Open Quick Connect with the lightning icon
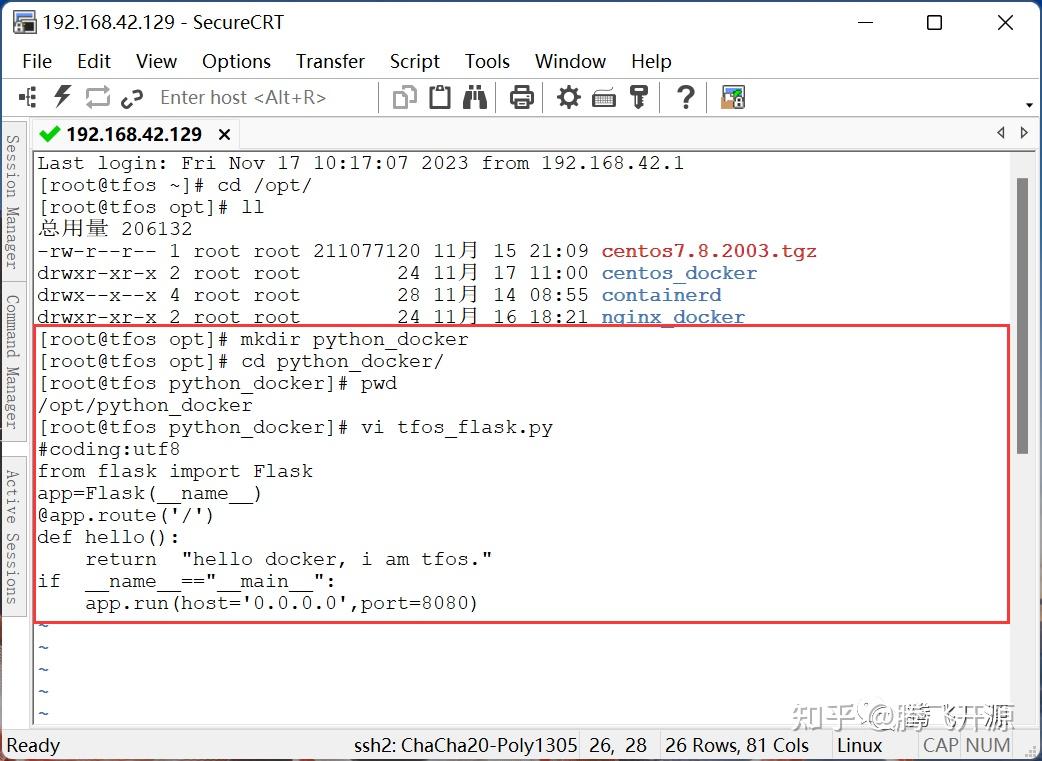 [62, 97]
